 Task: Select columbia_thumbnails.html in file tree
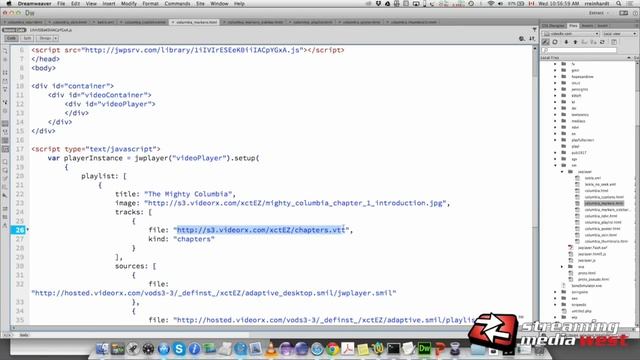click(606, 241)
